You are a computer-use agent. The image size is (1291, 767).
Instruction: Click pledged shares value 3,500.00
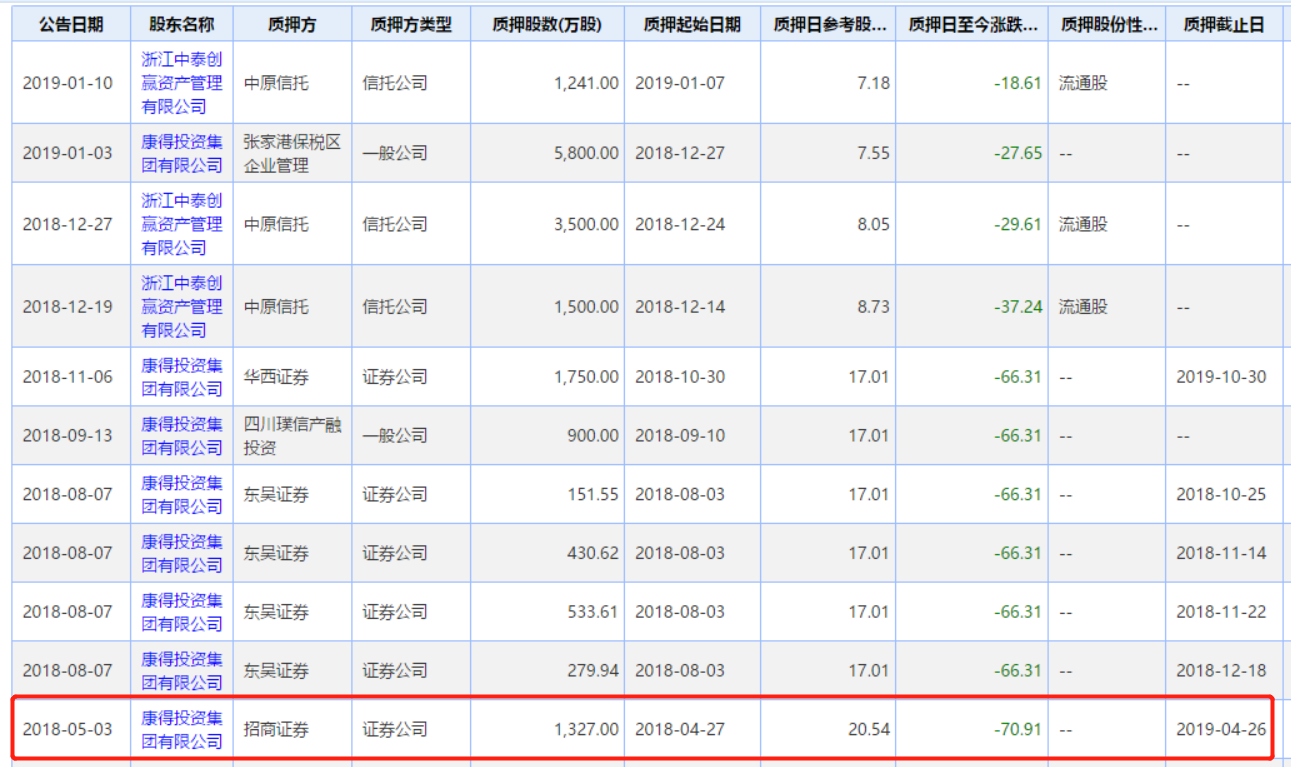tap(586, 224)
